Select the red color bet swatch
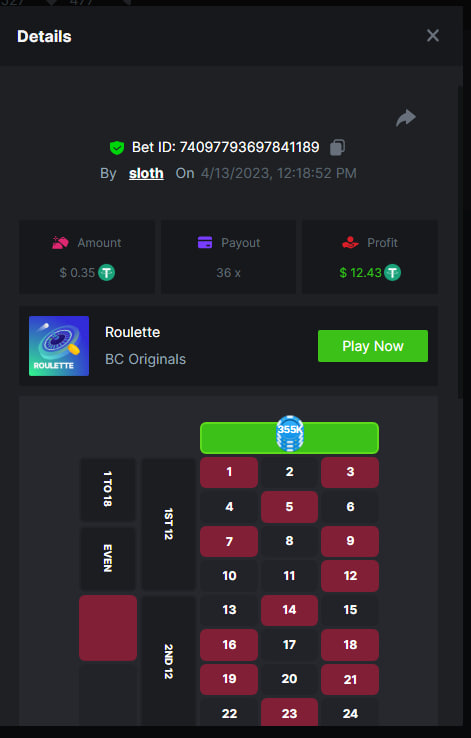Viewport: 471px width, 738px height. [108, 628]
